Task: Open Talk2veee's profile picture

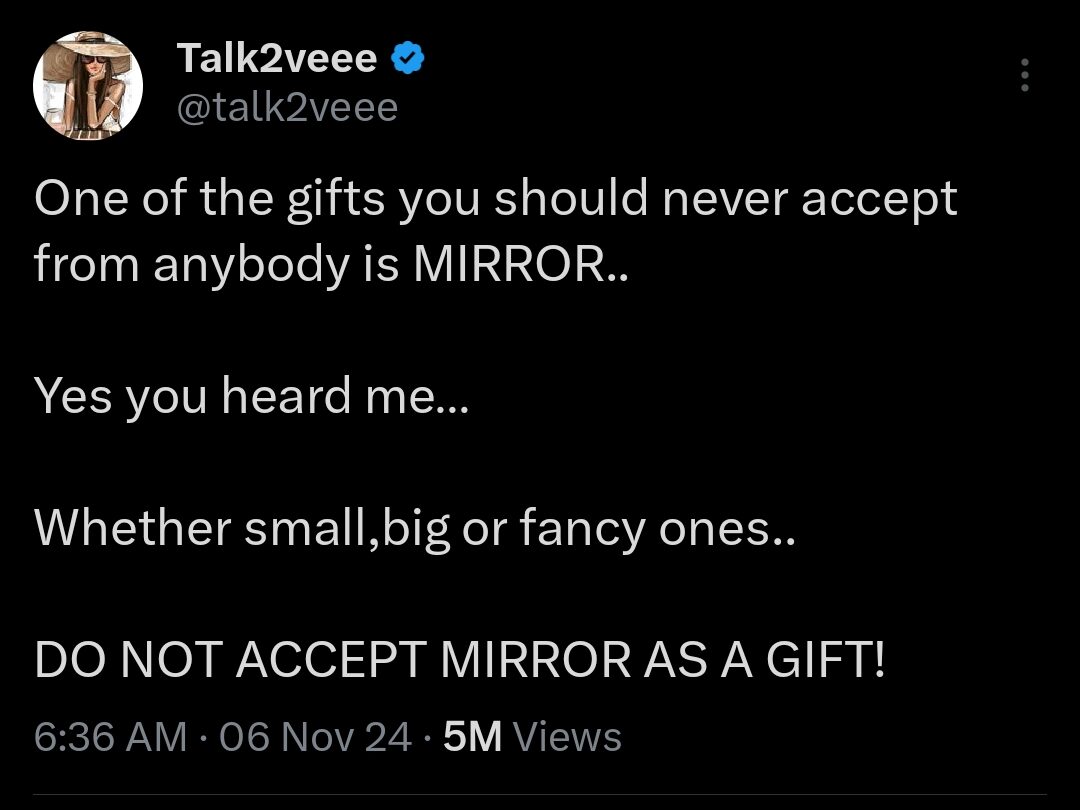Action: 88,85
